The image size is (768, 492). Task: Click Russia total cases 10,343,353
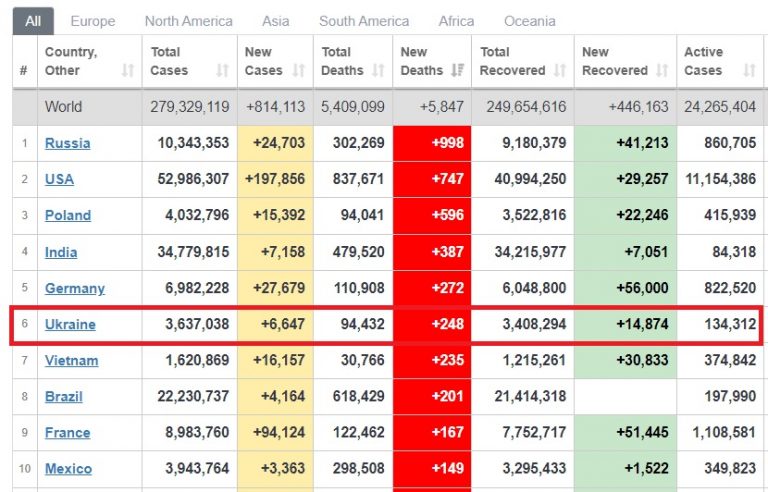[193, 143]
